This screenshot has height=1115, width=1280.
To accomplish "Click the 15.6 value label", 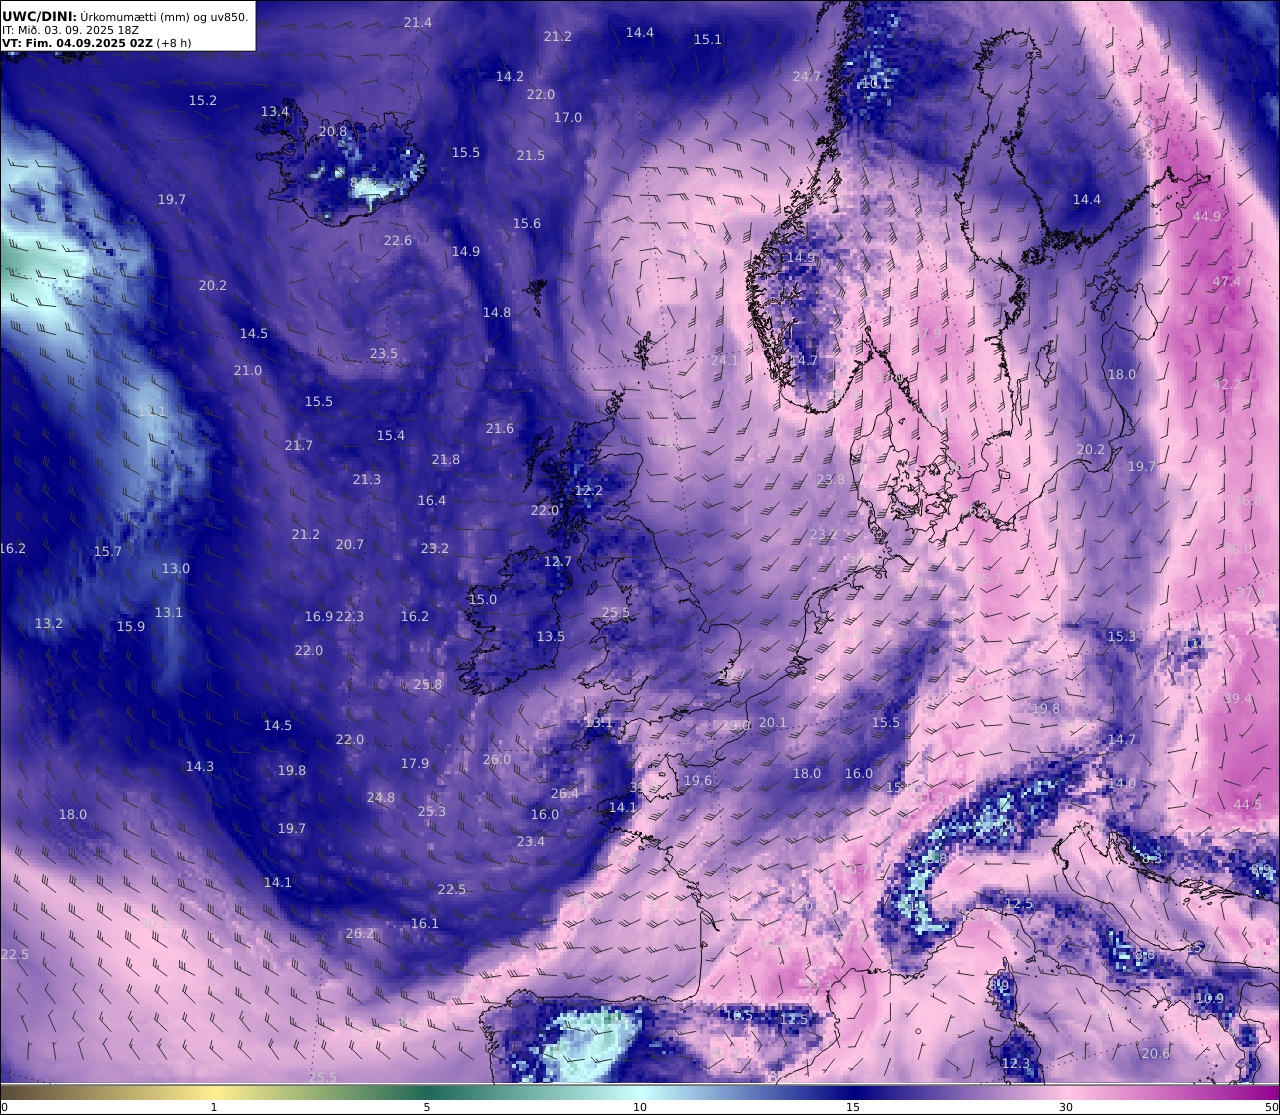I will pos(527,223).
